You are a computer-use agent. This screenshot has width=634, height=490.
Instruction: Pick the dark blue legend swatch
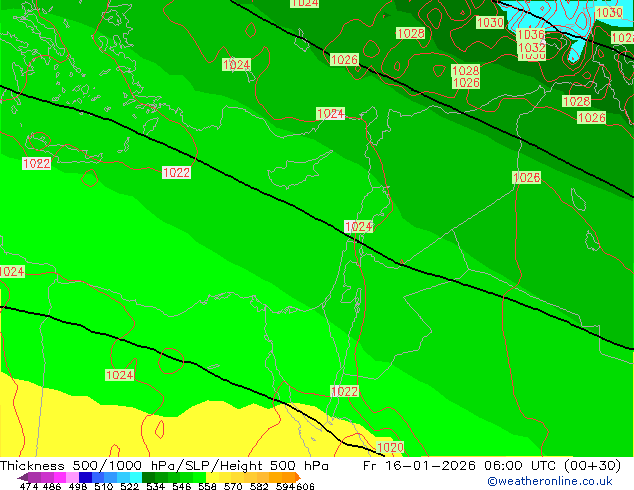[85, 477]
